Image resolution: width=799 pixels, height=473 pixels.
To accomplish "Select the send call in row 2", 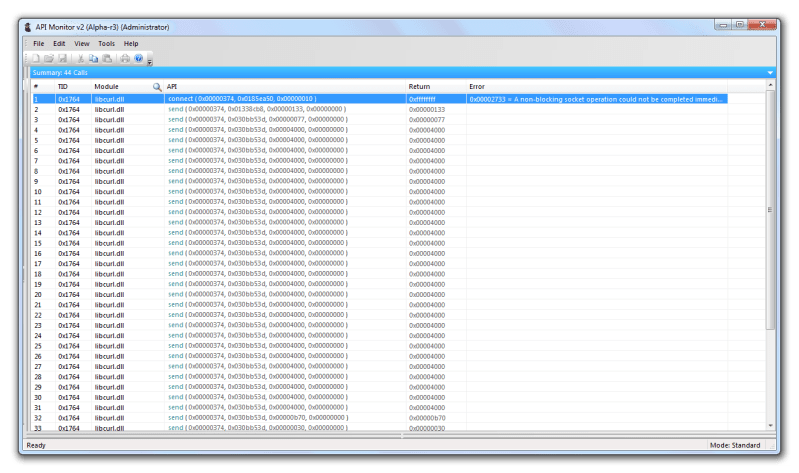I will (x=257, y=109).
